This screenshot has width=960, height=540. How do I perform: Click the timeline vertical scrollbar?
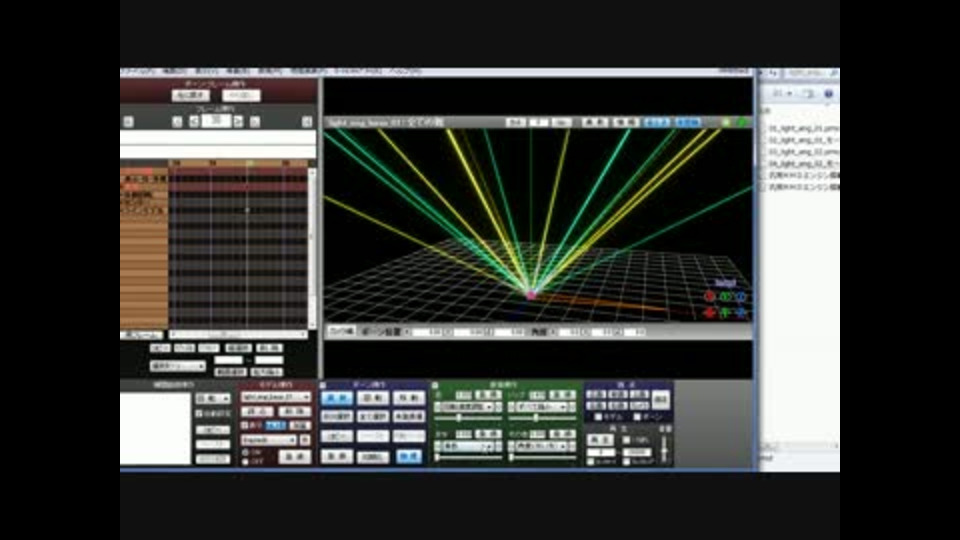pyautogui.click(x=312, y=248)
